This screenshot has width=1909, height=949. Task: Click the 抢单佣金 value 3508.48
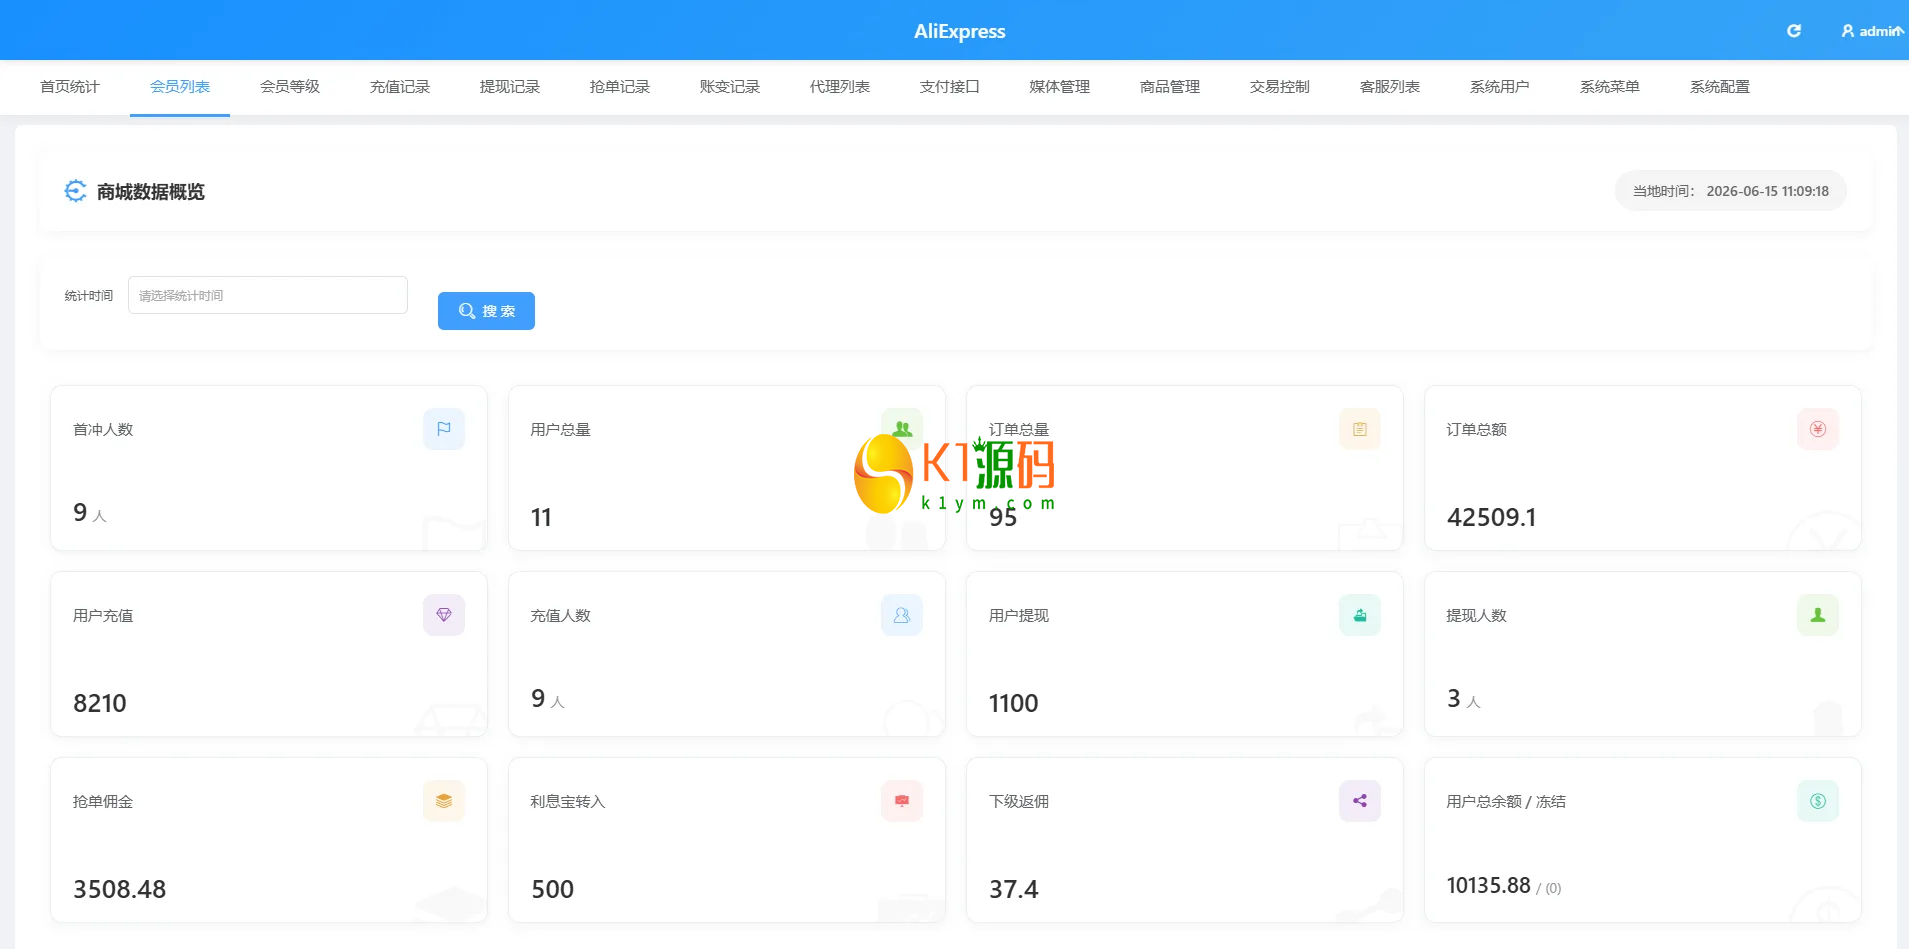click(x=119, y=889)
